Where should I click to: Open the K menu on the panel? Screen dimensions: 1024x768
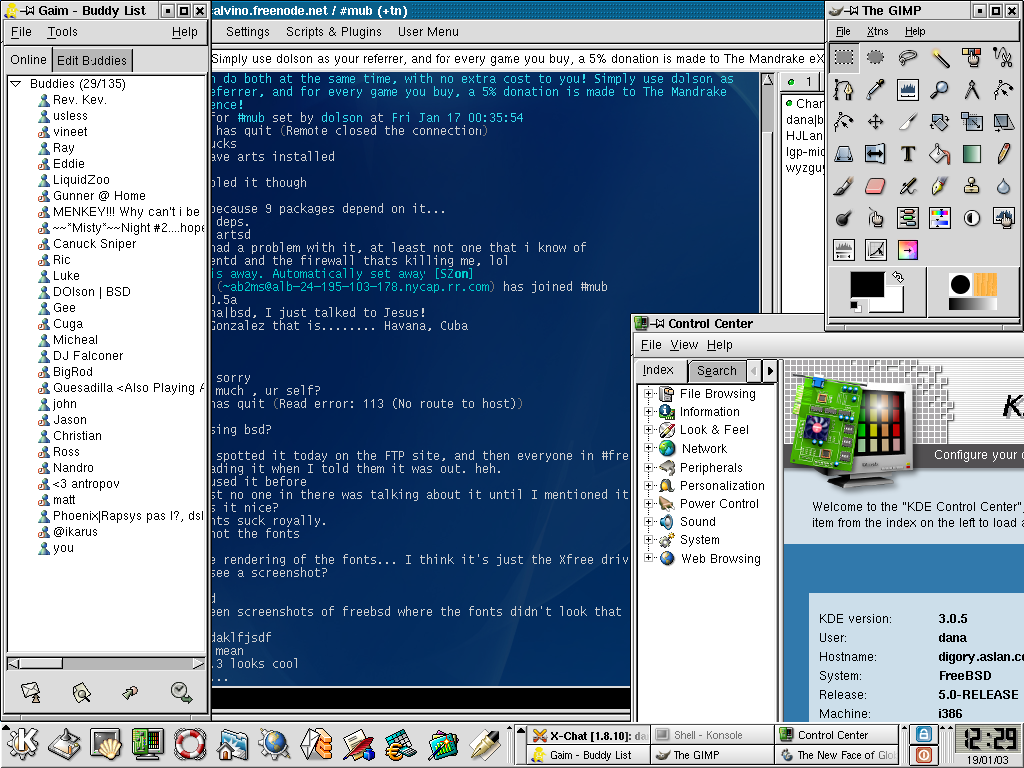[x=22, y=744]
